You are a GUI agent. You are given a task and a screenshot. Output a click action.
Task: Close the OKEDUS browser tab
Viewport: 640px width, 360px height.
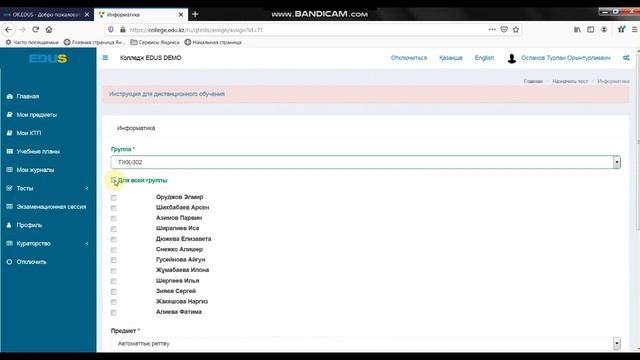pos(87,15)
